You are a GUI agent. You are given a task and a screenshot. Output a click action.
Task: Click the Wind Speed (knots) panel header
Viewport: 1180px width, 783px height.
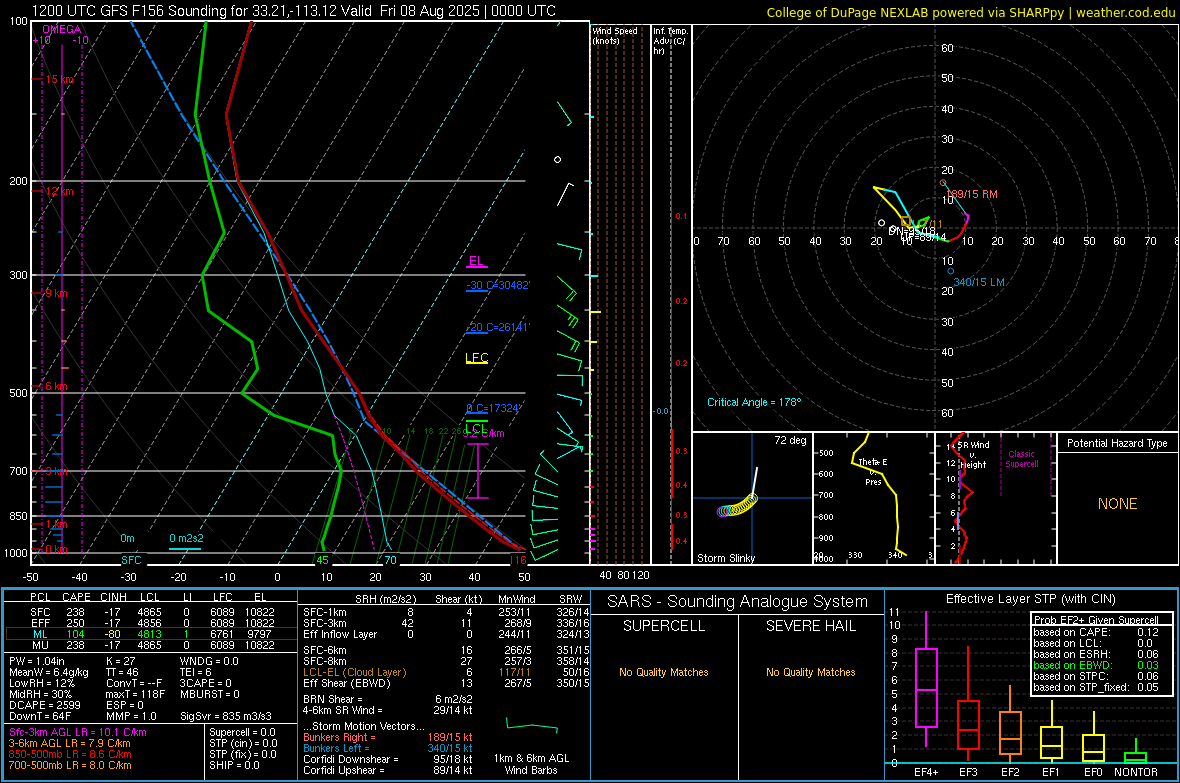pyautogui.click(x=615, y=35)
